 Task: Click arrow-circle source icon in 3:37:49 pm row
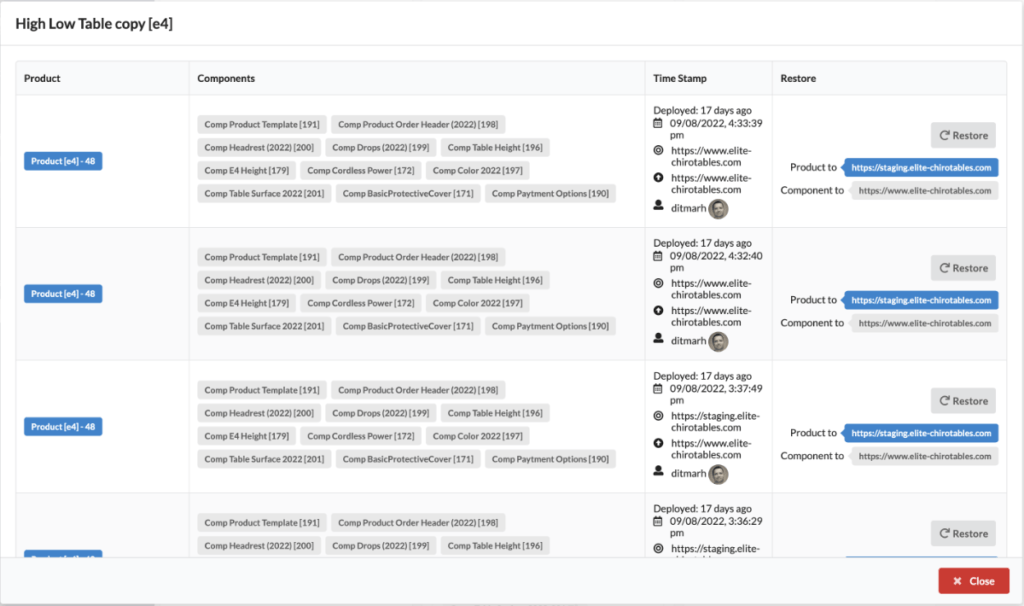click(658, 443)
